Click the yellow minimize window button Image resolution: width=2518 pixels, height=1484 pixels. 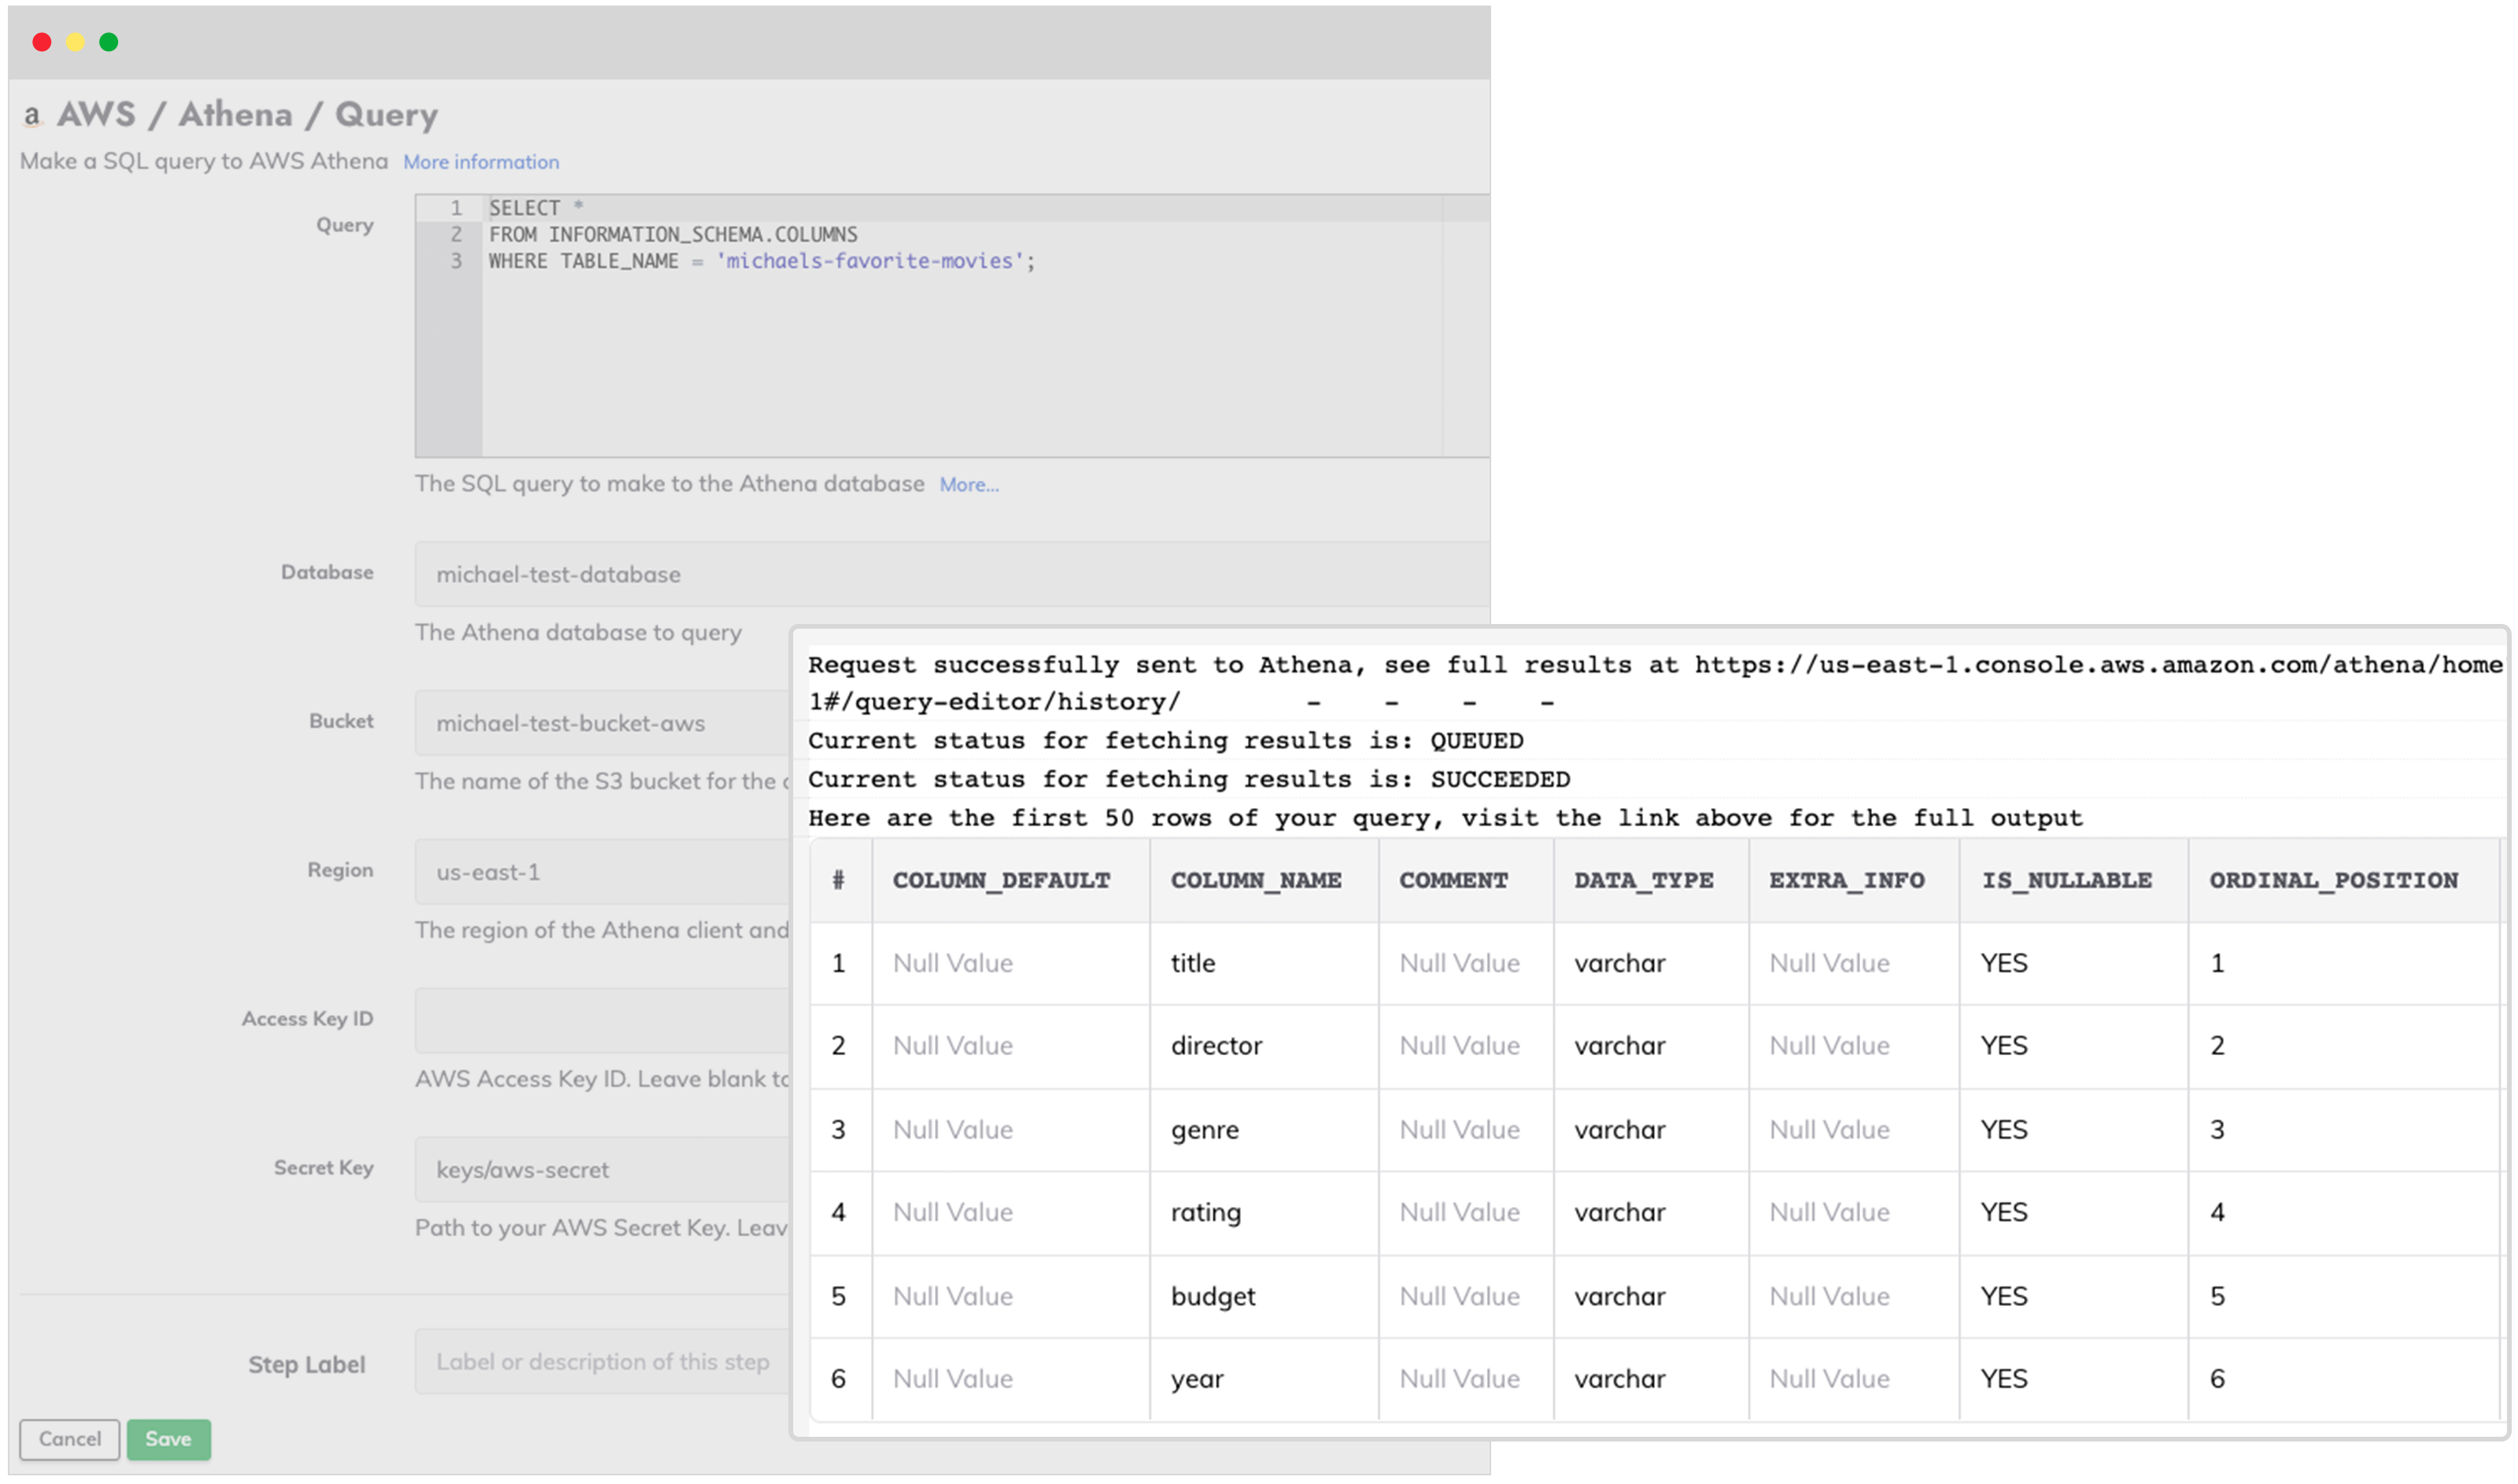[75, 42]
